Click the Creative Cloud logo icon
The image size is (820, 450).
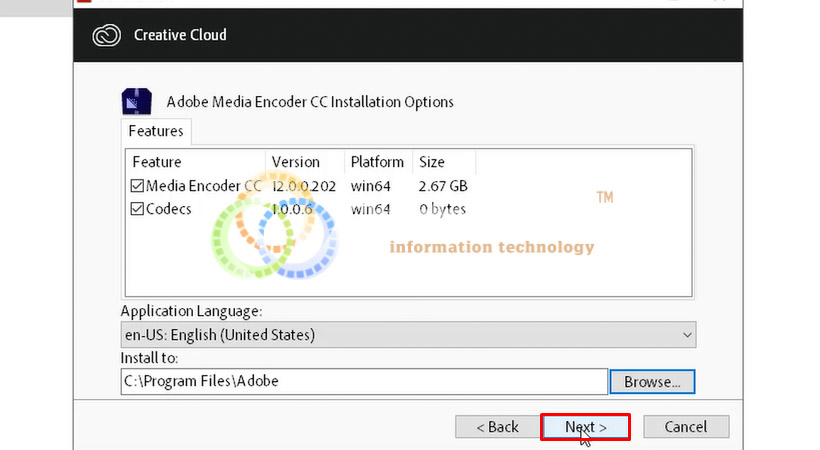coord(107,36)
